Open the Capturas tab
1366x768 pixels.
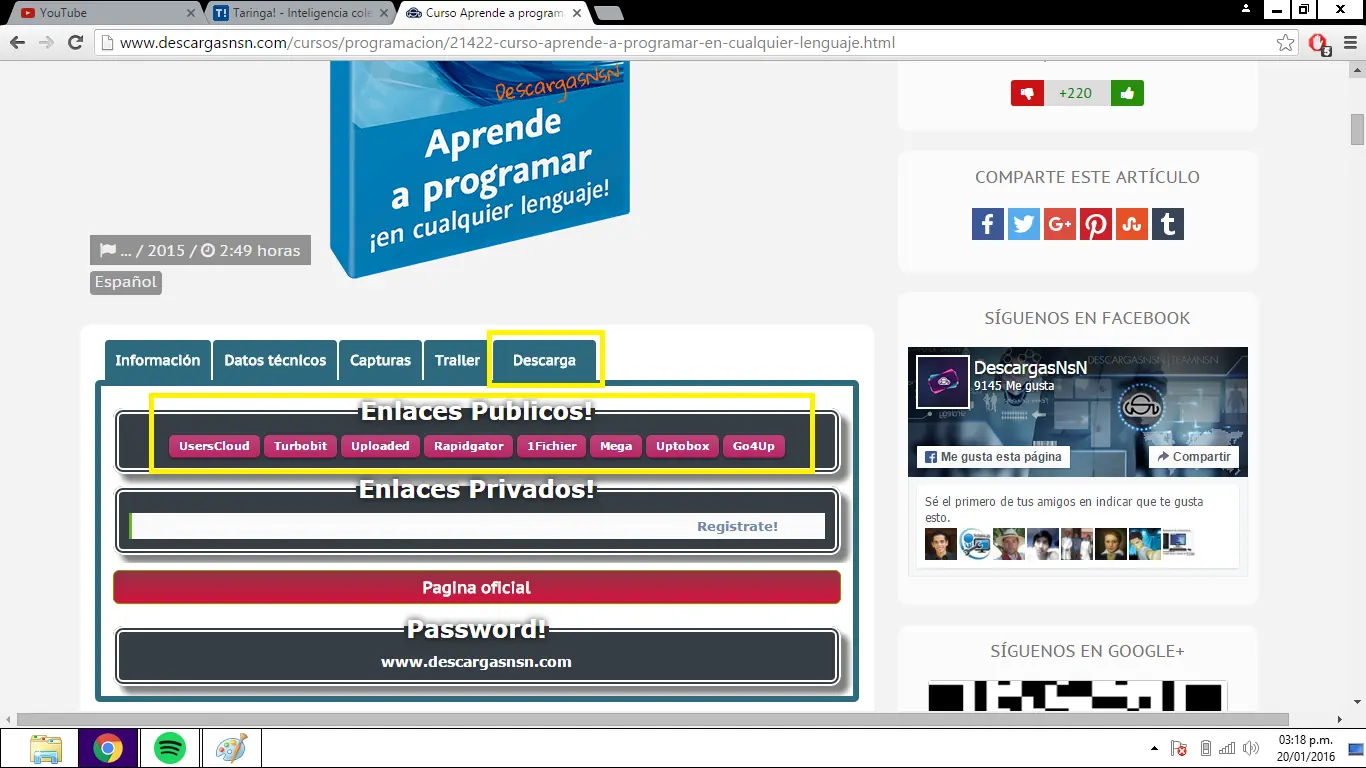[x=380, y=360]
